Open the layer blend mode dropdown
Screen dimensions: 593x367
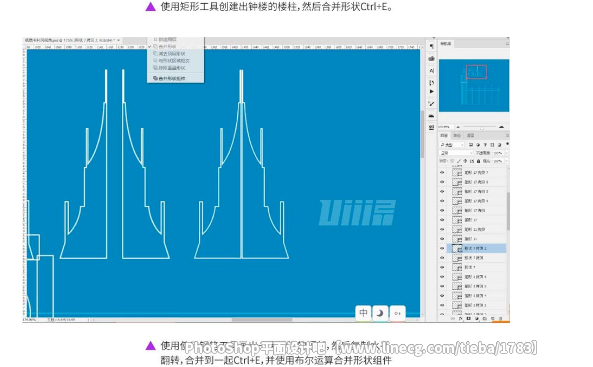click(456, 153)
